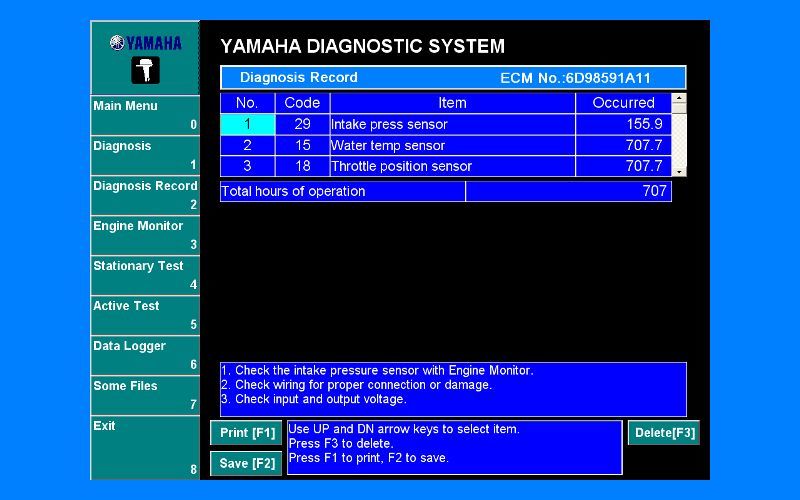Open Main Menu from sidebar
Viewport: 800px width, 500px height.
[x=145, y=115]
